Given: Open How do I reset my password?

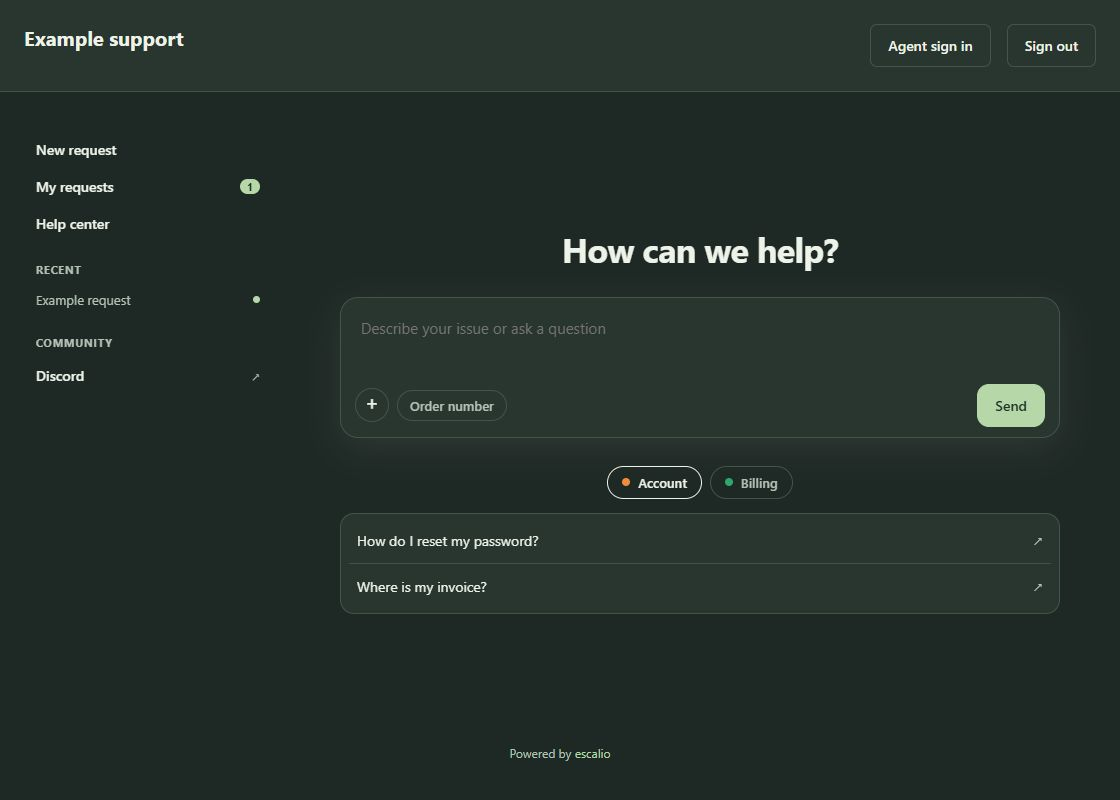Looking at the screenshot, I should coord(699,541).
